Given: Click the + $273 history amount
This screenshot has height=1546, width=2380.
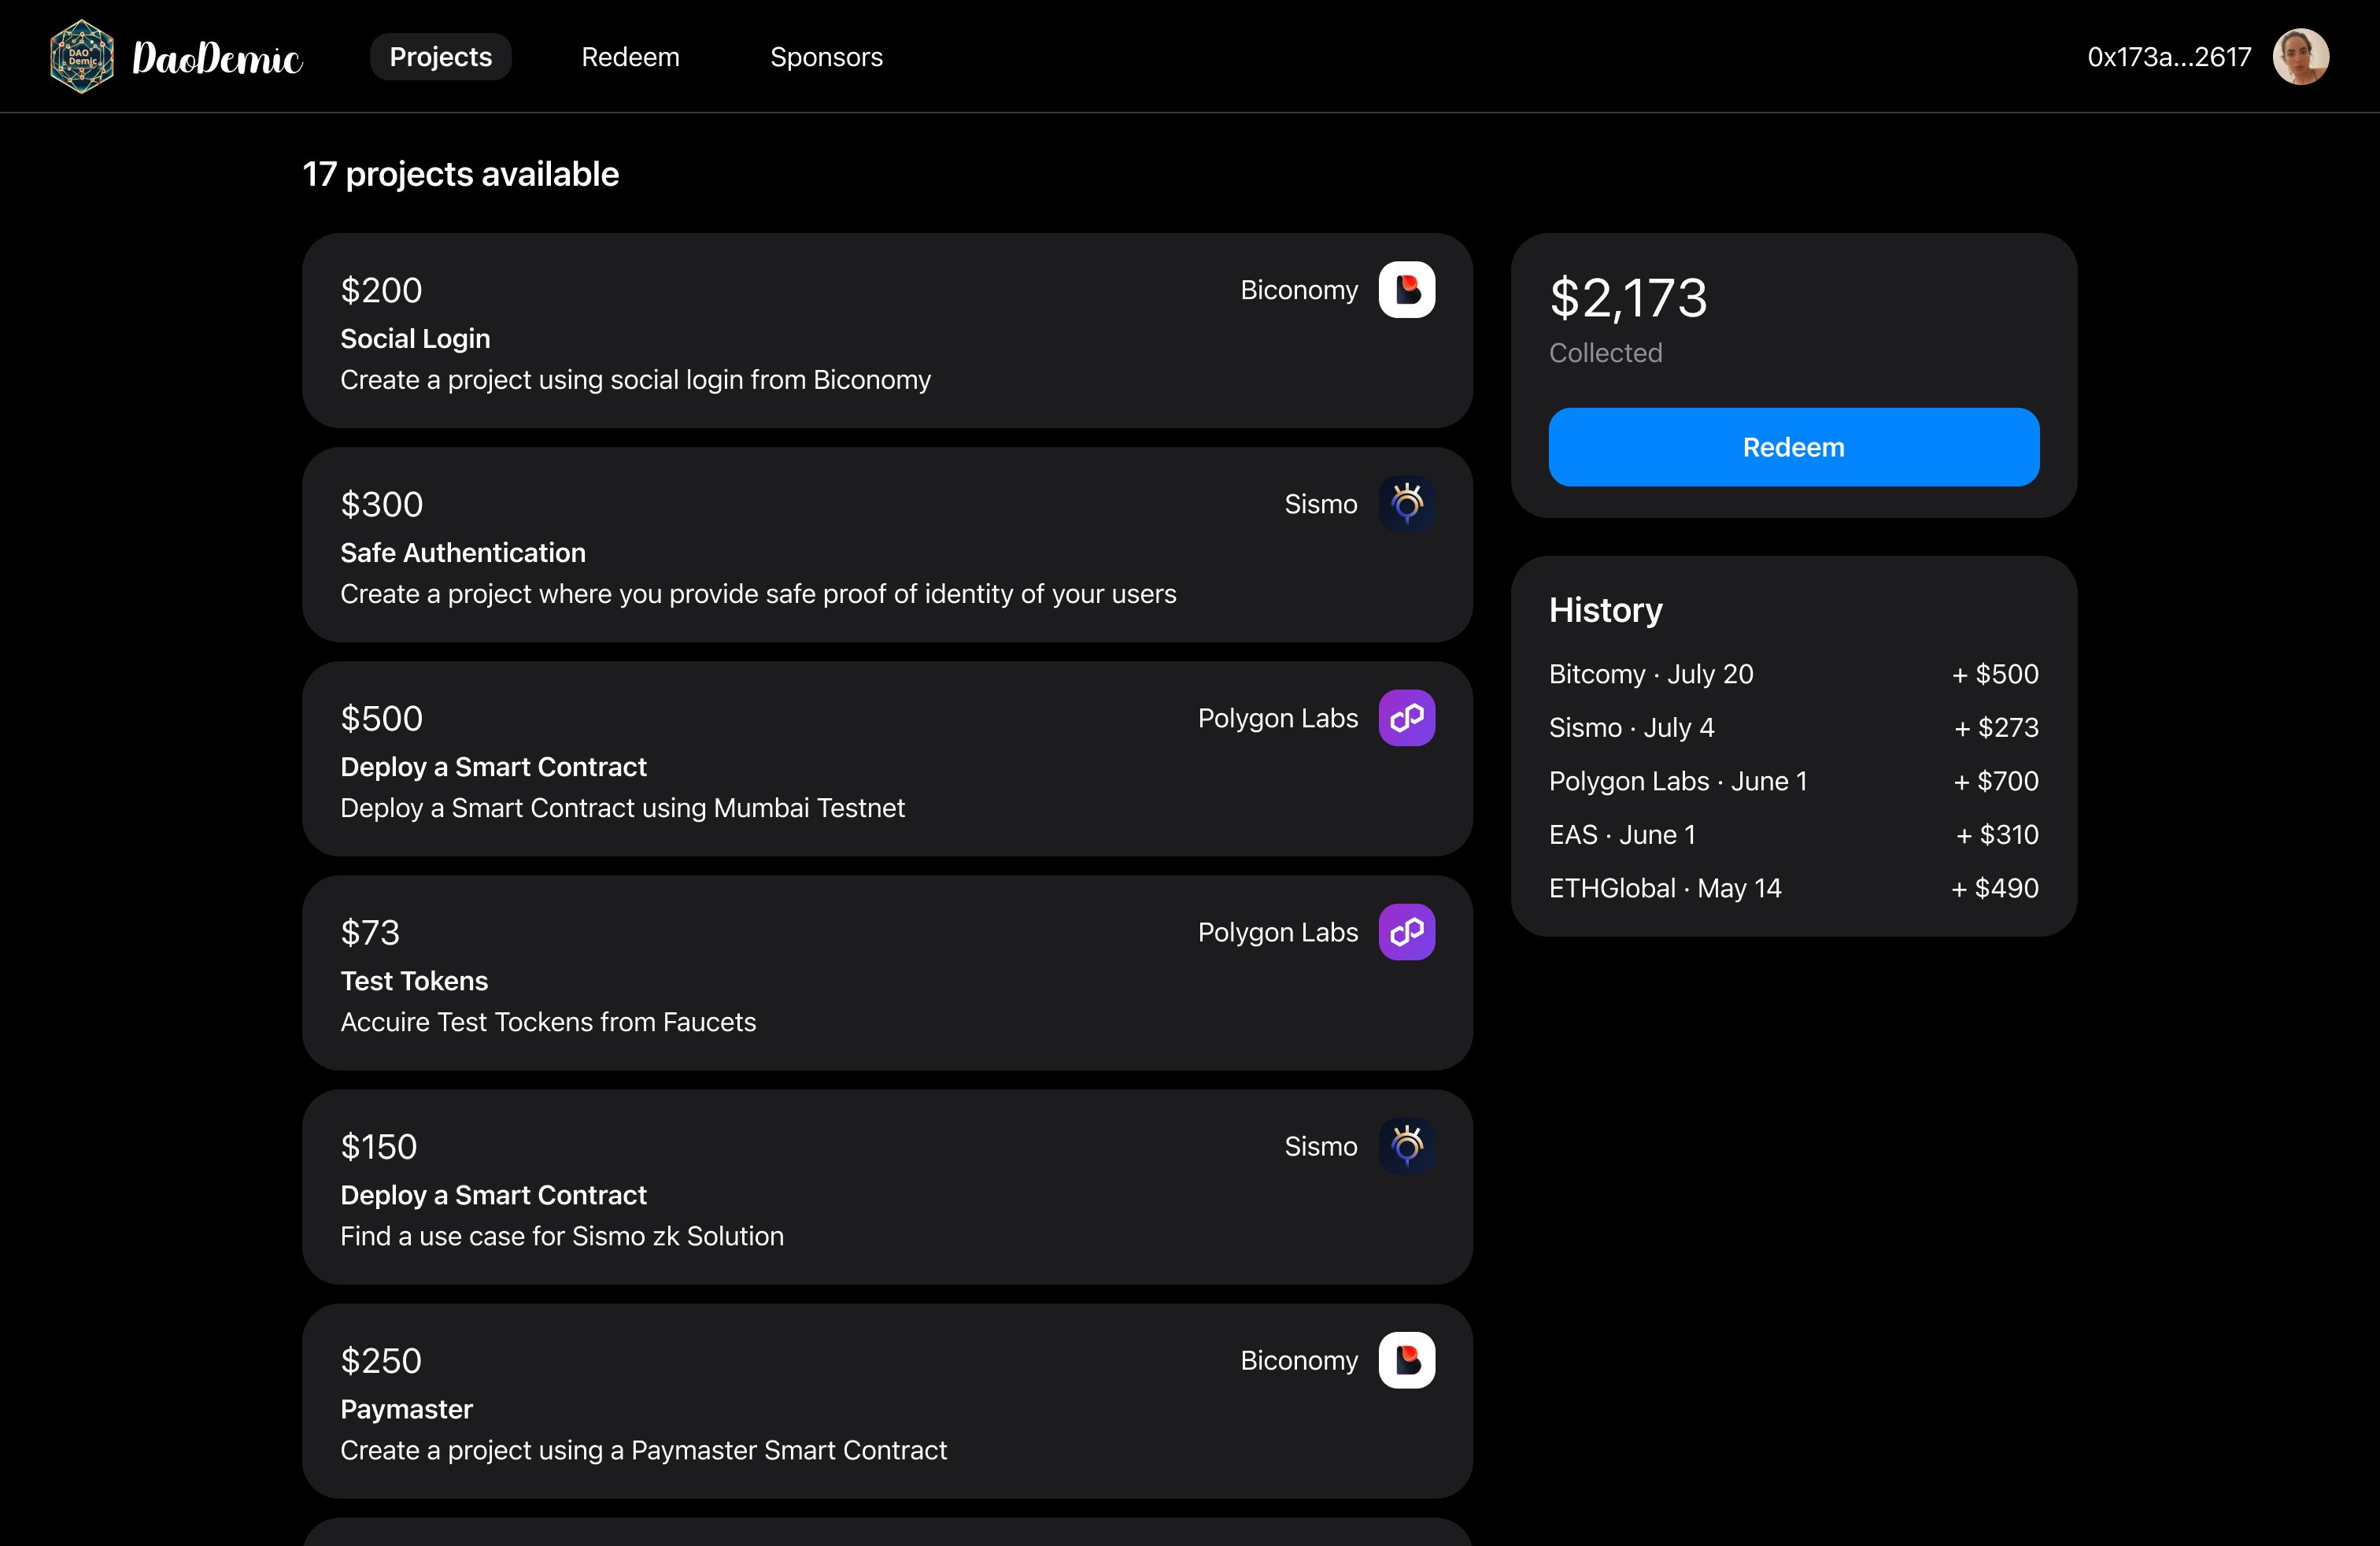Looking at the screenshot, I should point(1996,728).
